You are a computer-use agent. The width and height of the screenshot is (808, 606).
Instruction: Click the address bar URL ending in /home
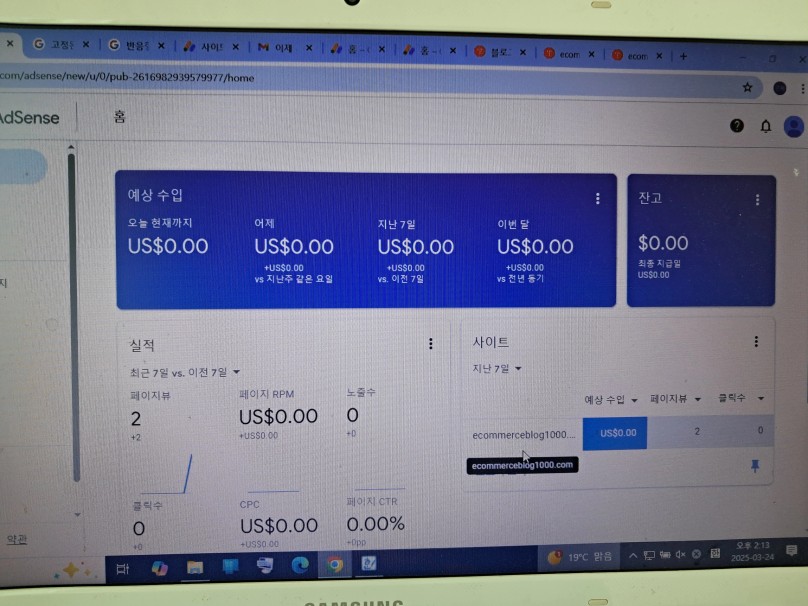[x=127, y=77]
